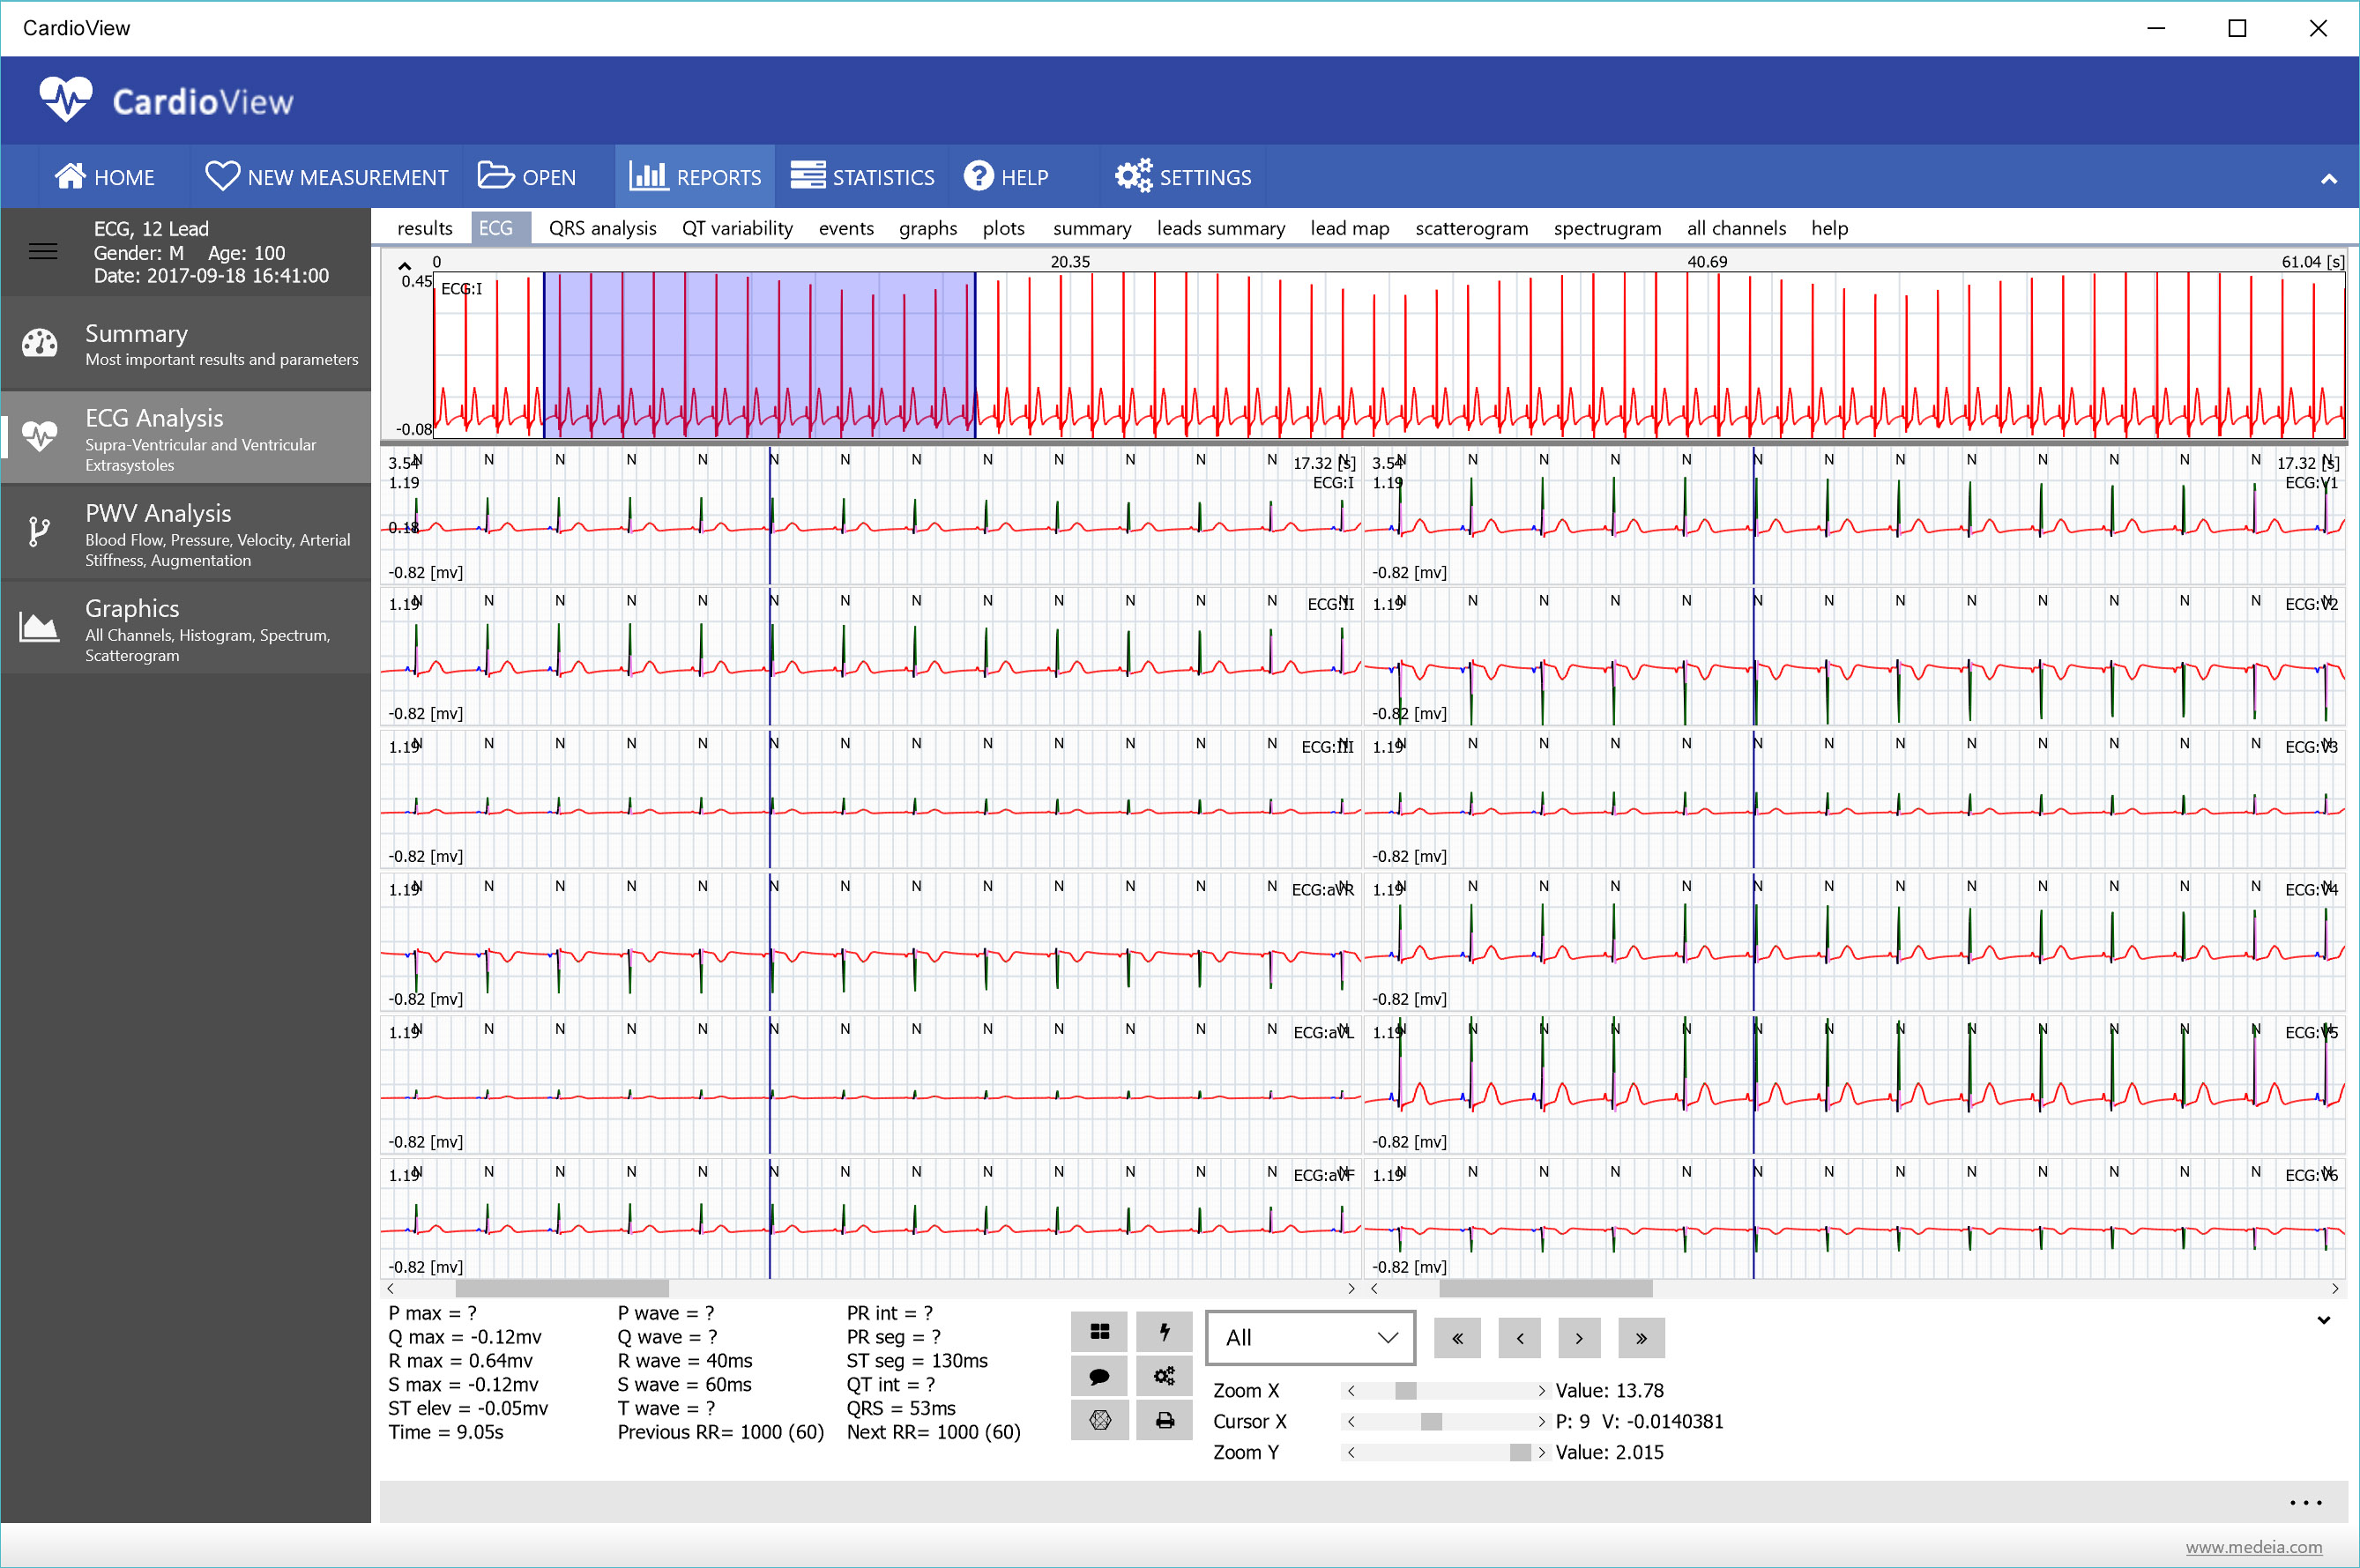2360x1568 pixels.
Task: Click the 'Time = 9.05s' value
Action: 446,1433
